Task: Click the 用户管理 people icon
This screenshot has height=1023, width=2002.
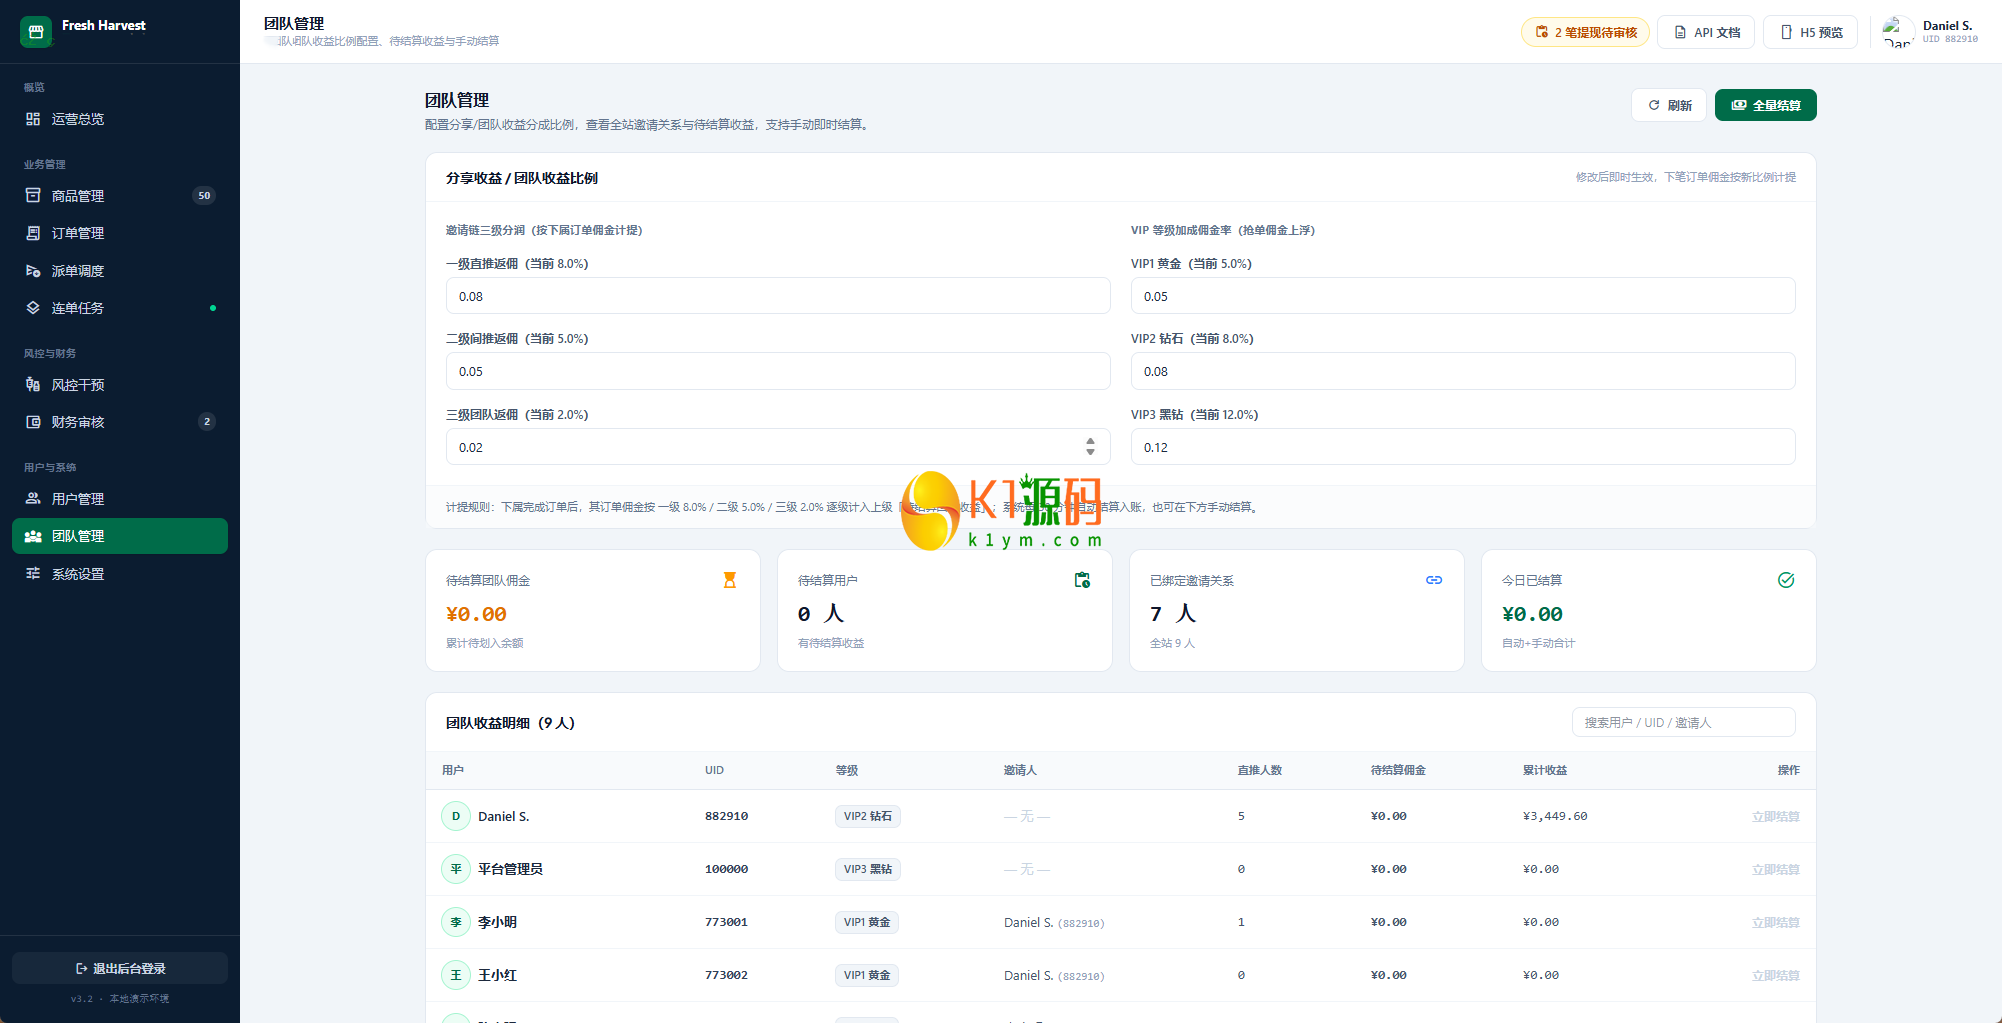Action: 33,499
